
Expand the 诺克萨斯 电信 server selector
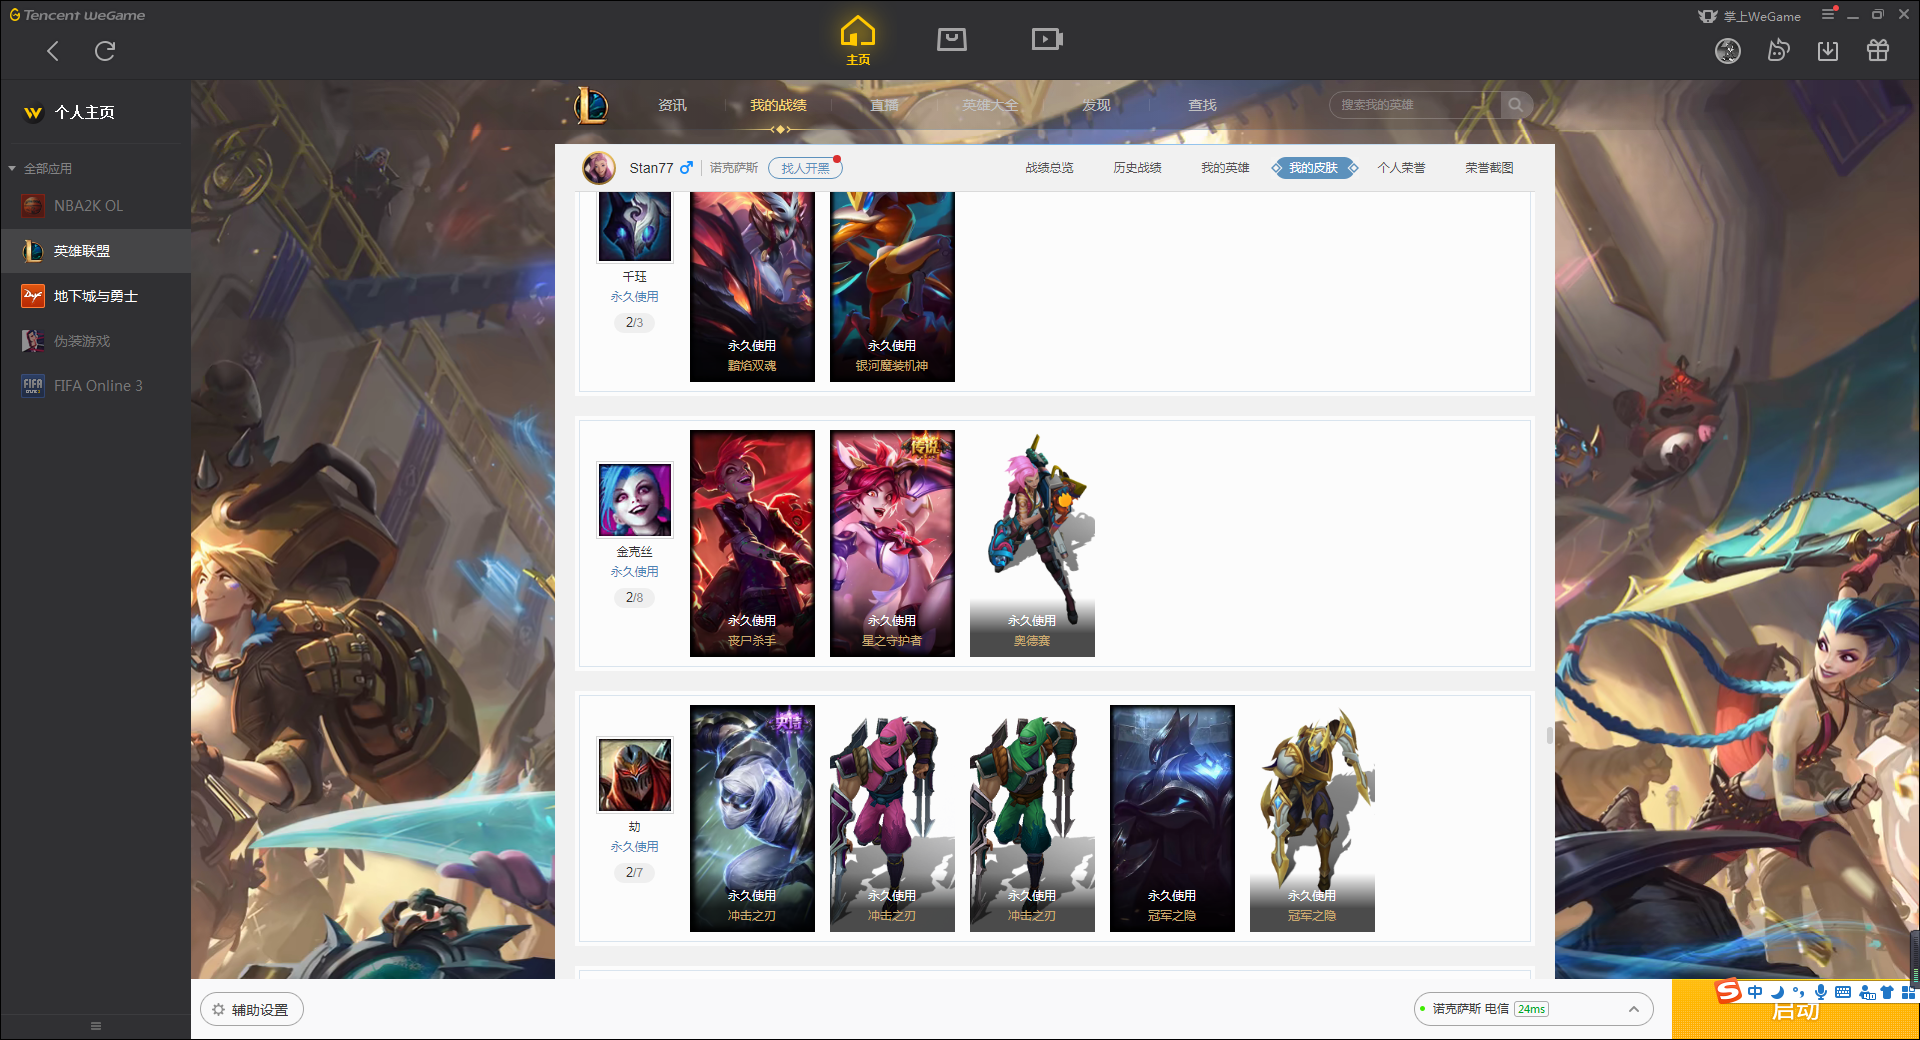point(1533,1009)
